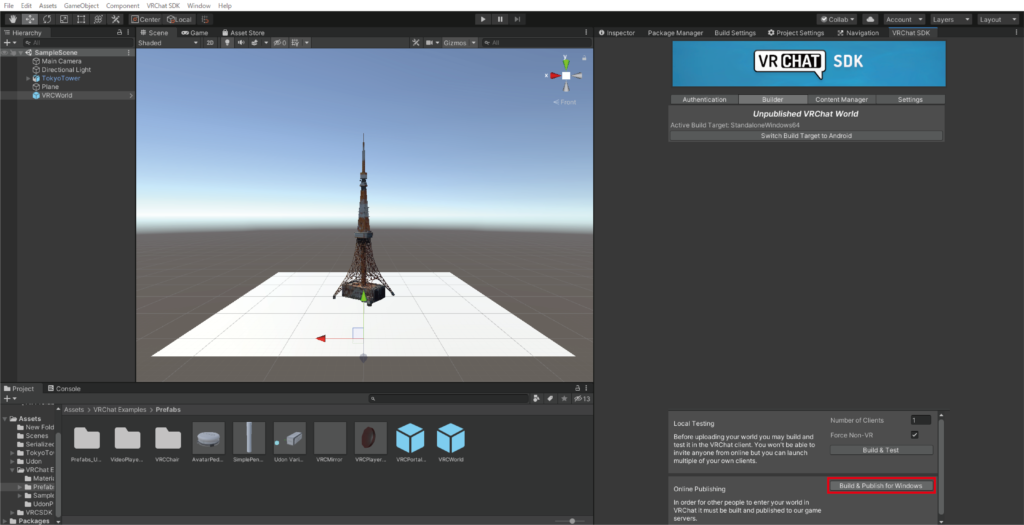Switch to the Console tab

[x=63, y=388]
